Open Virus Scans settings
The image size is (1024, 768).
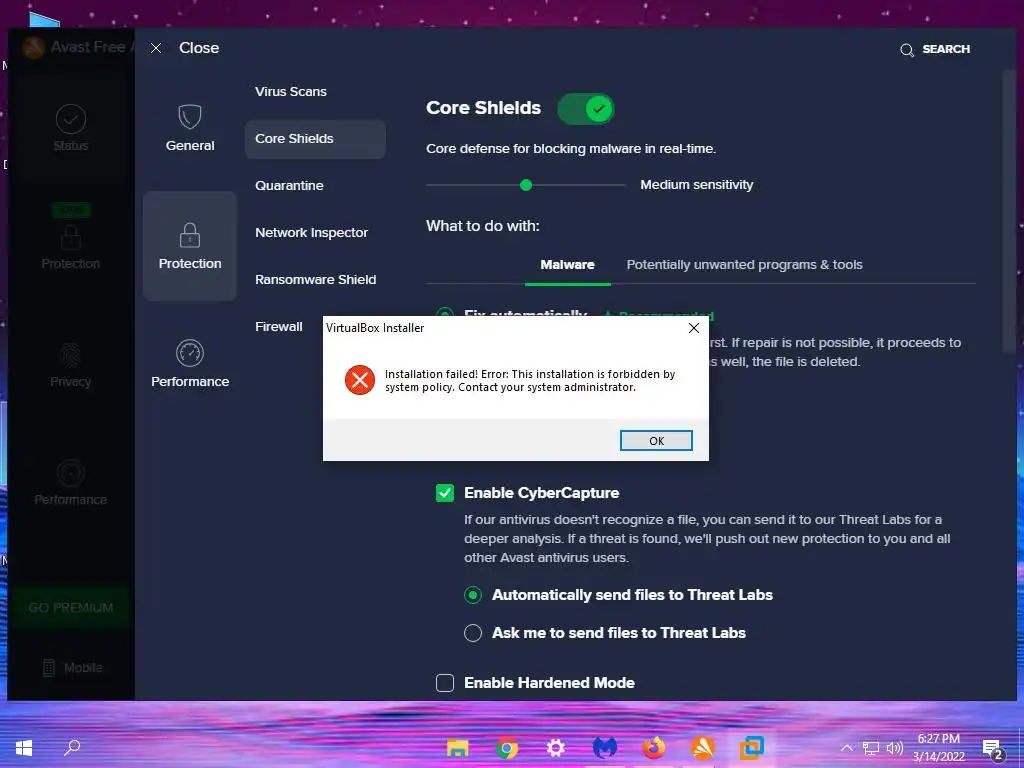[291, 91]
